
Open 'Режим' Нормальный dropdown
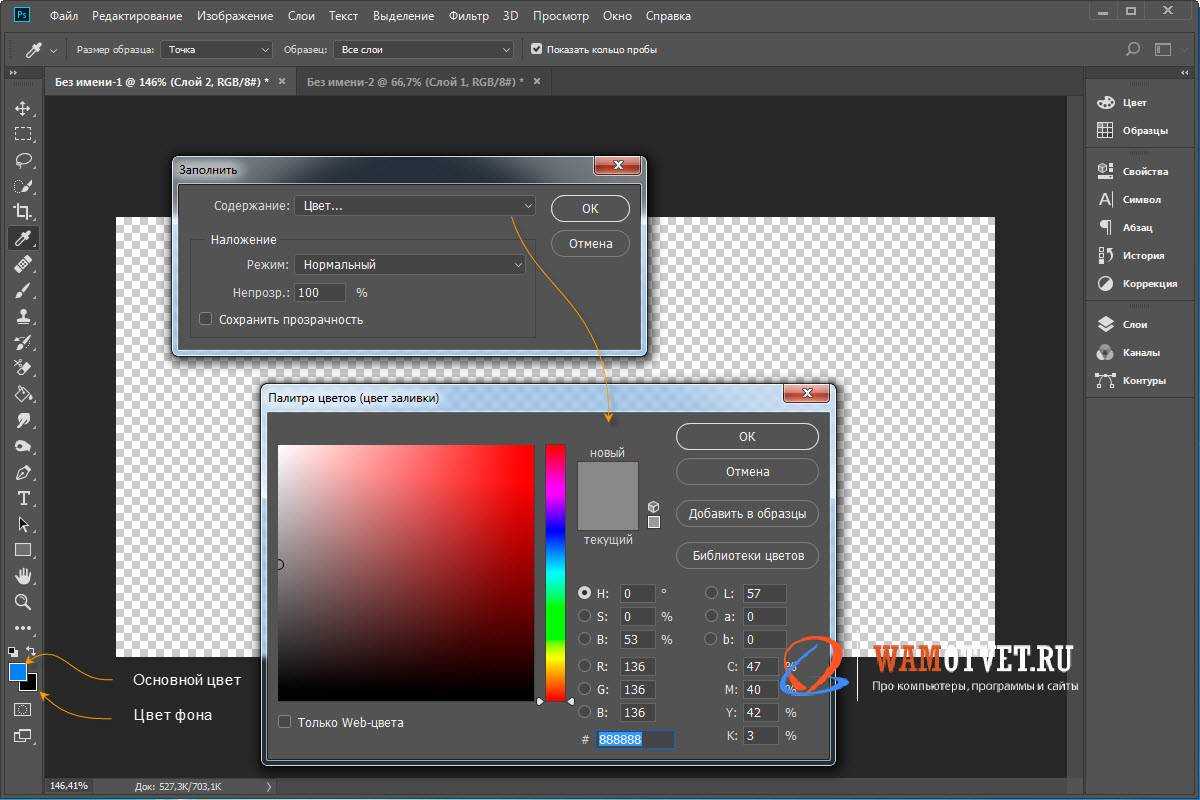[x=410, y=264]
